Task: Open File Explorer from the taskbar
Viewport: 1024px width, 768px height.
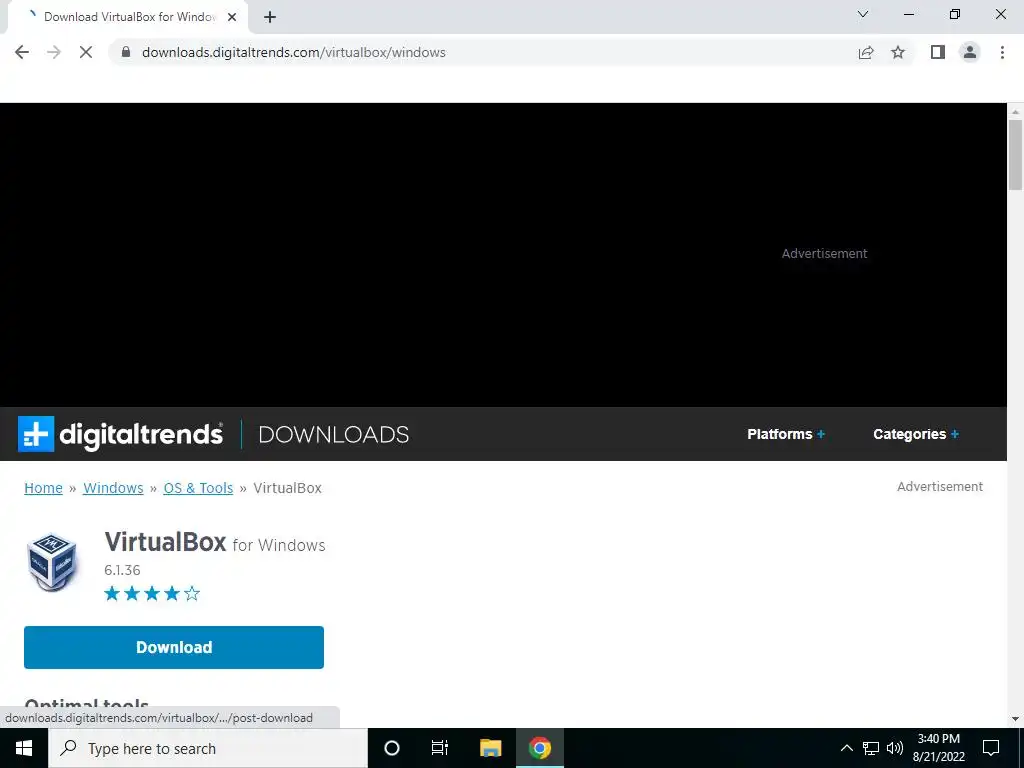Action: pos(490,748)
